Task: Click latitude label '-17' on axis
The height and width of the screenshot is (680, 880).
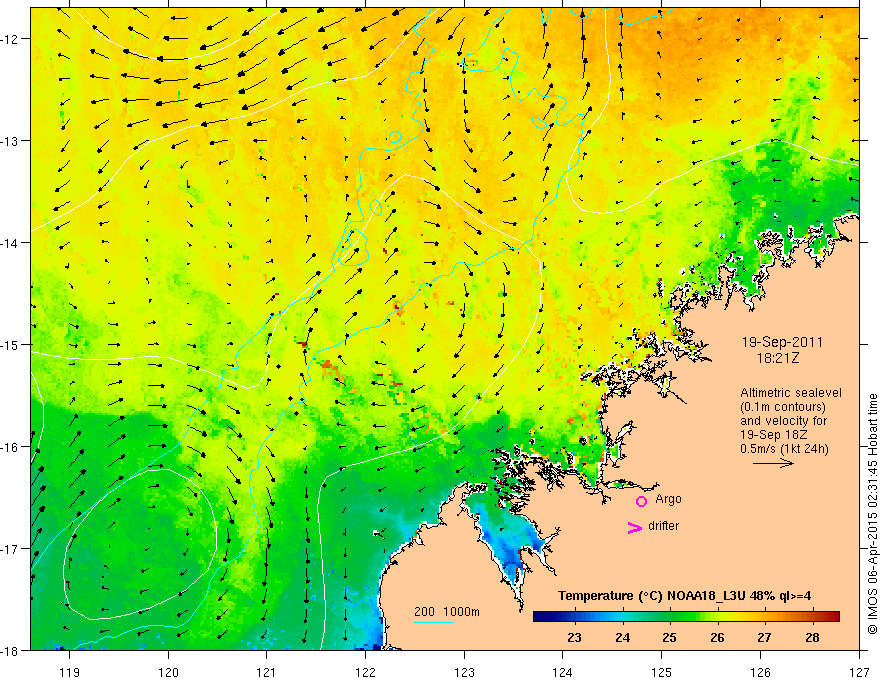Action: click(11, 549)
